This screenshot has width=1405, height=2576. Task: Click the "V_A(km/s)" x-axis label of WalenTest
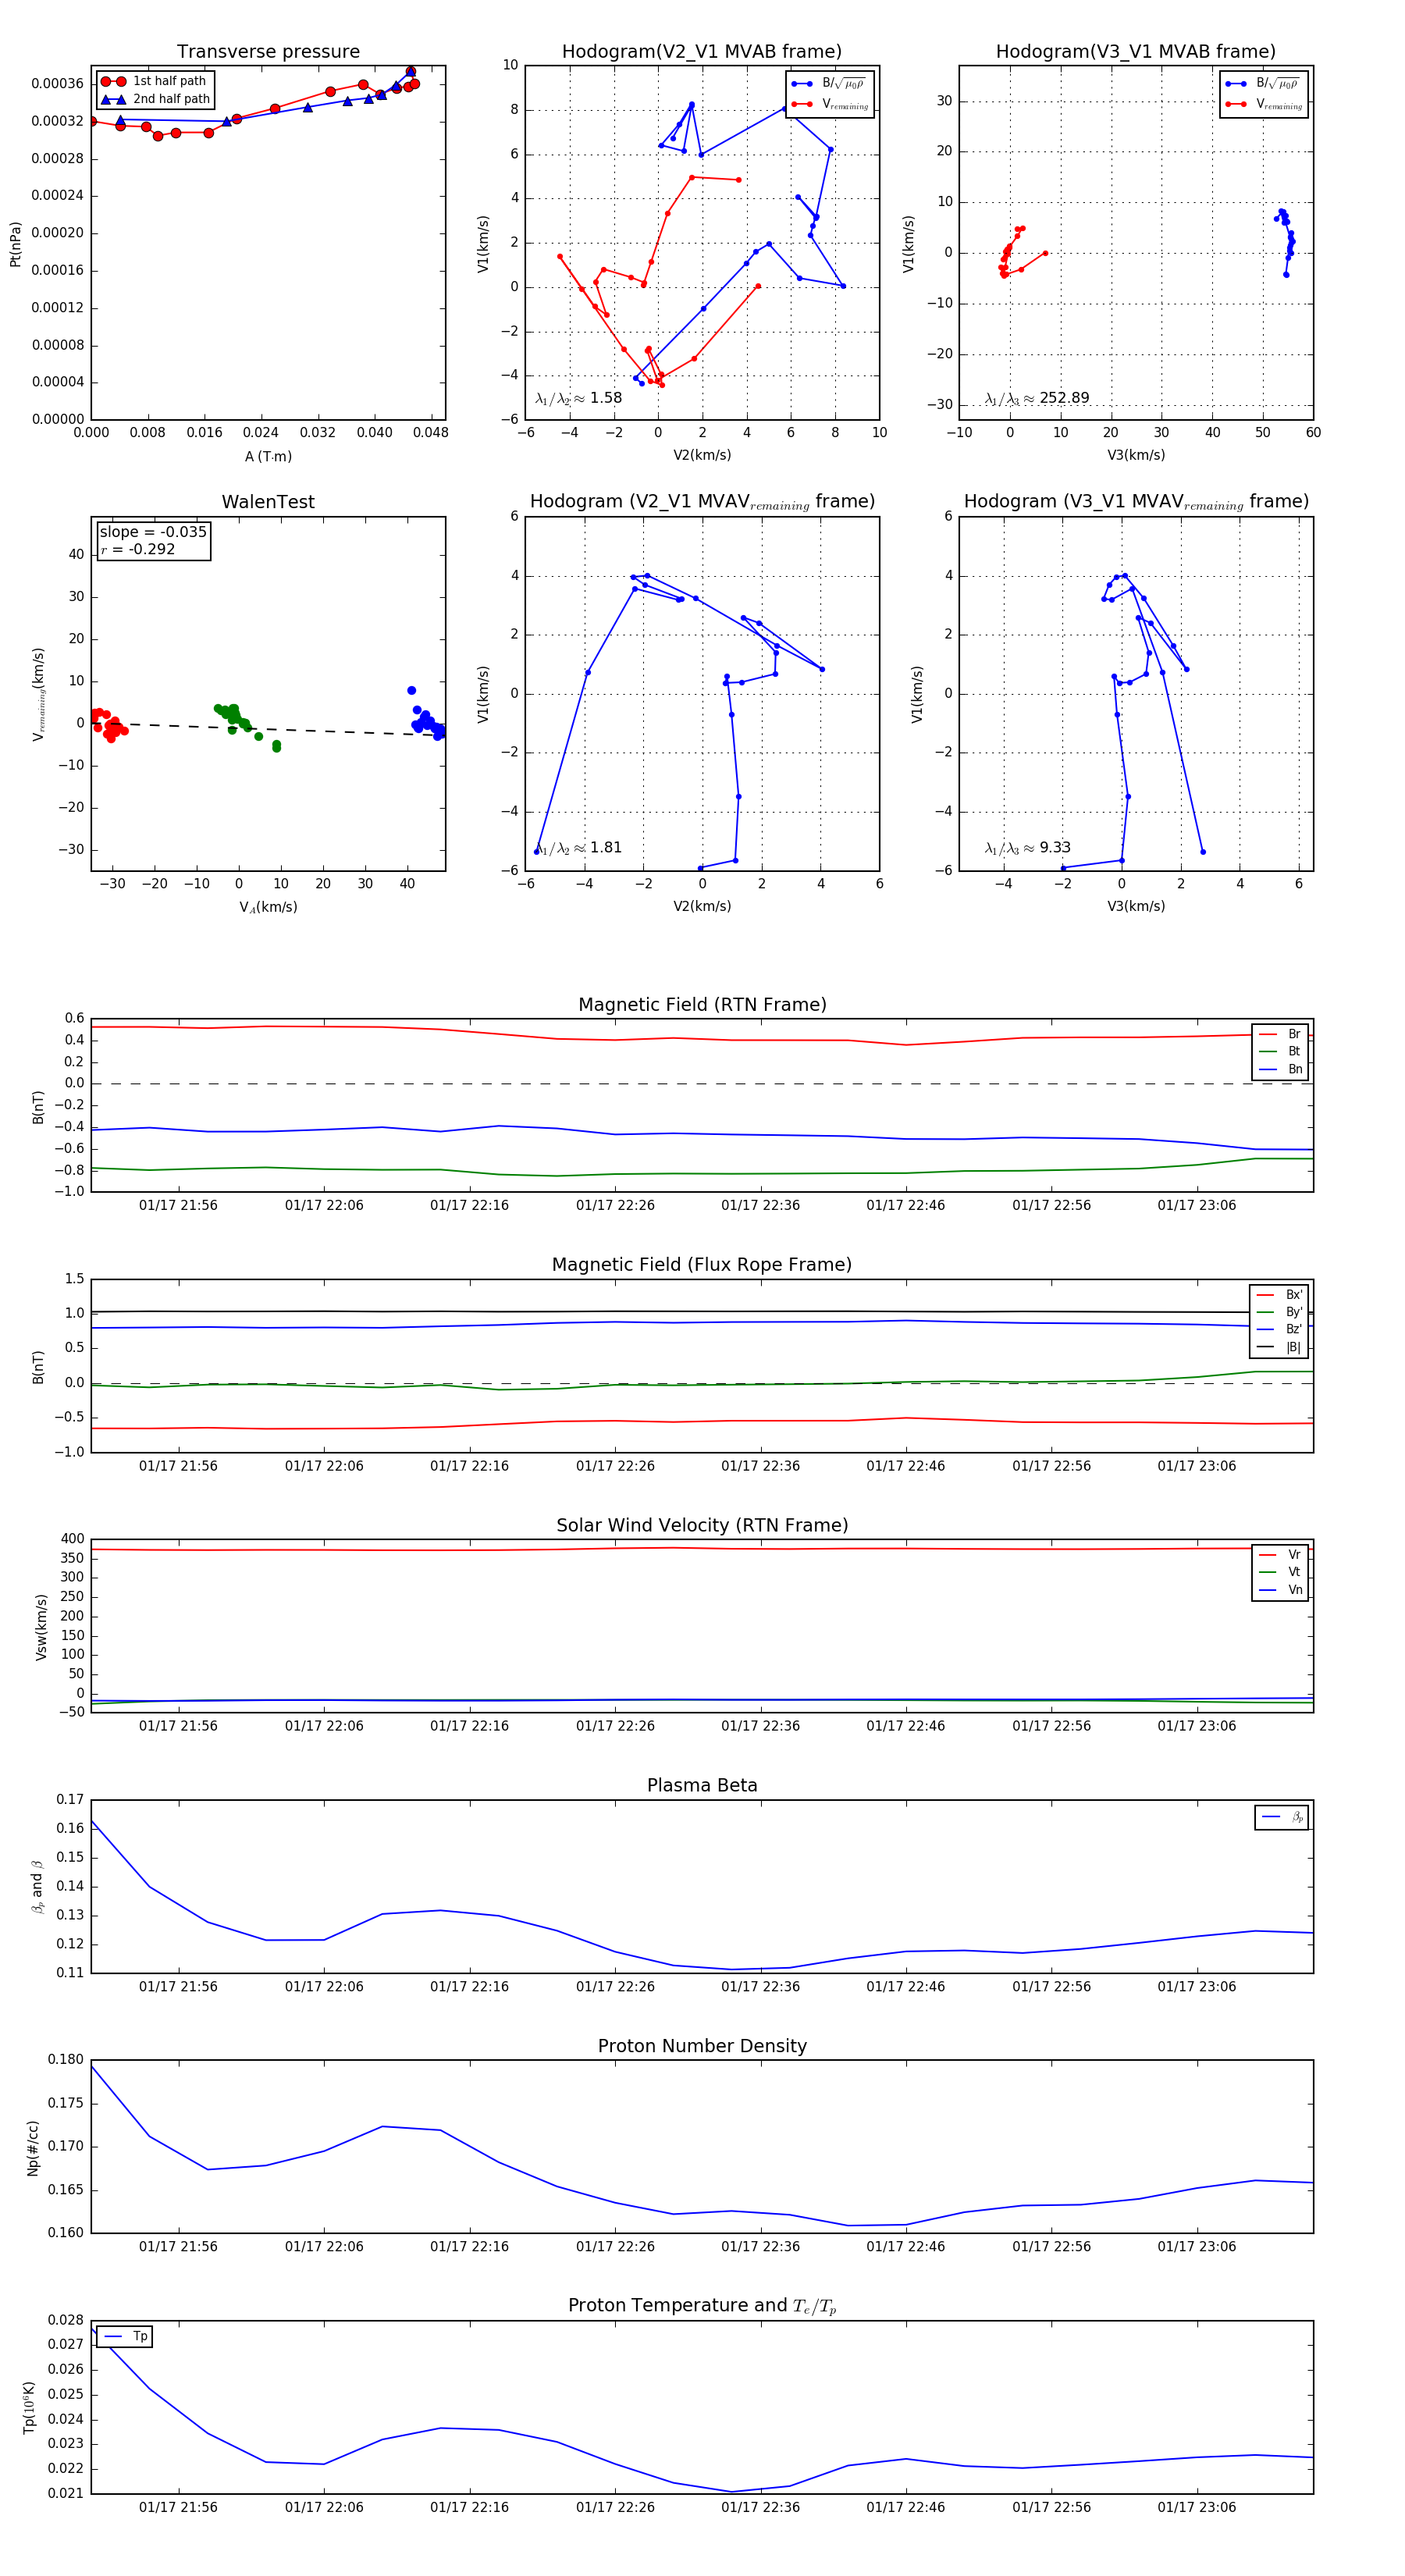[268, 907]
